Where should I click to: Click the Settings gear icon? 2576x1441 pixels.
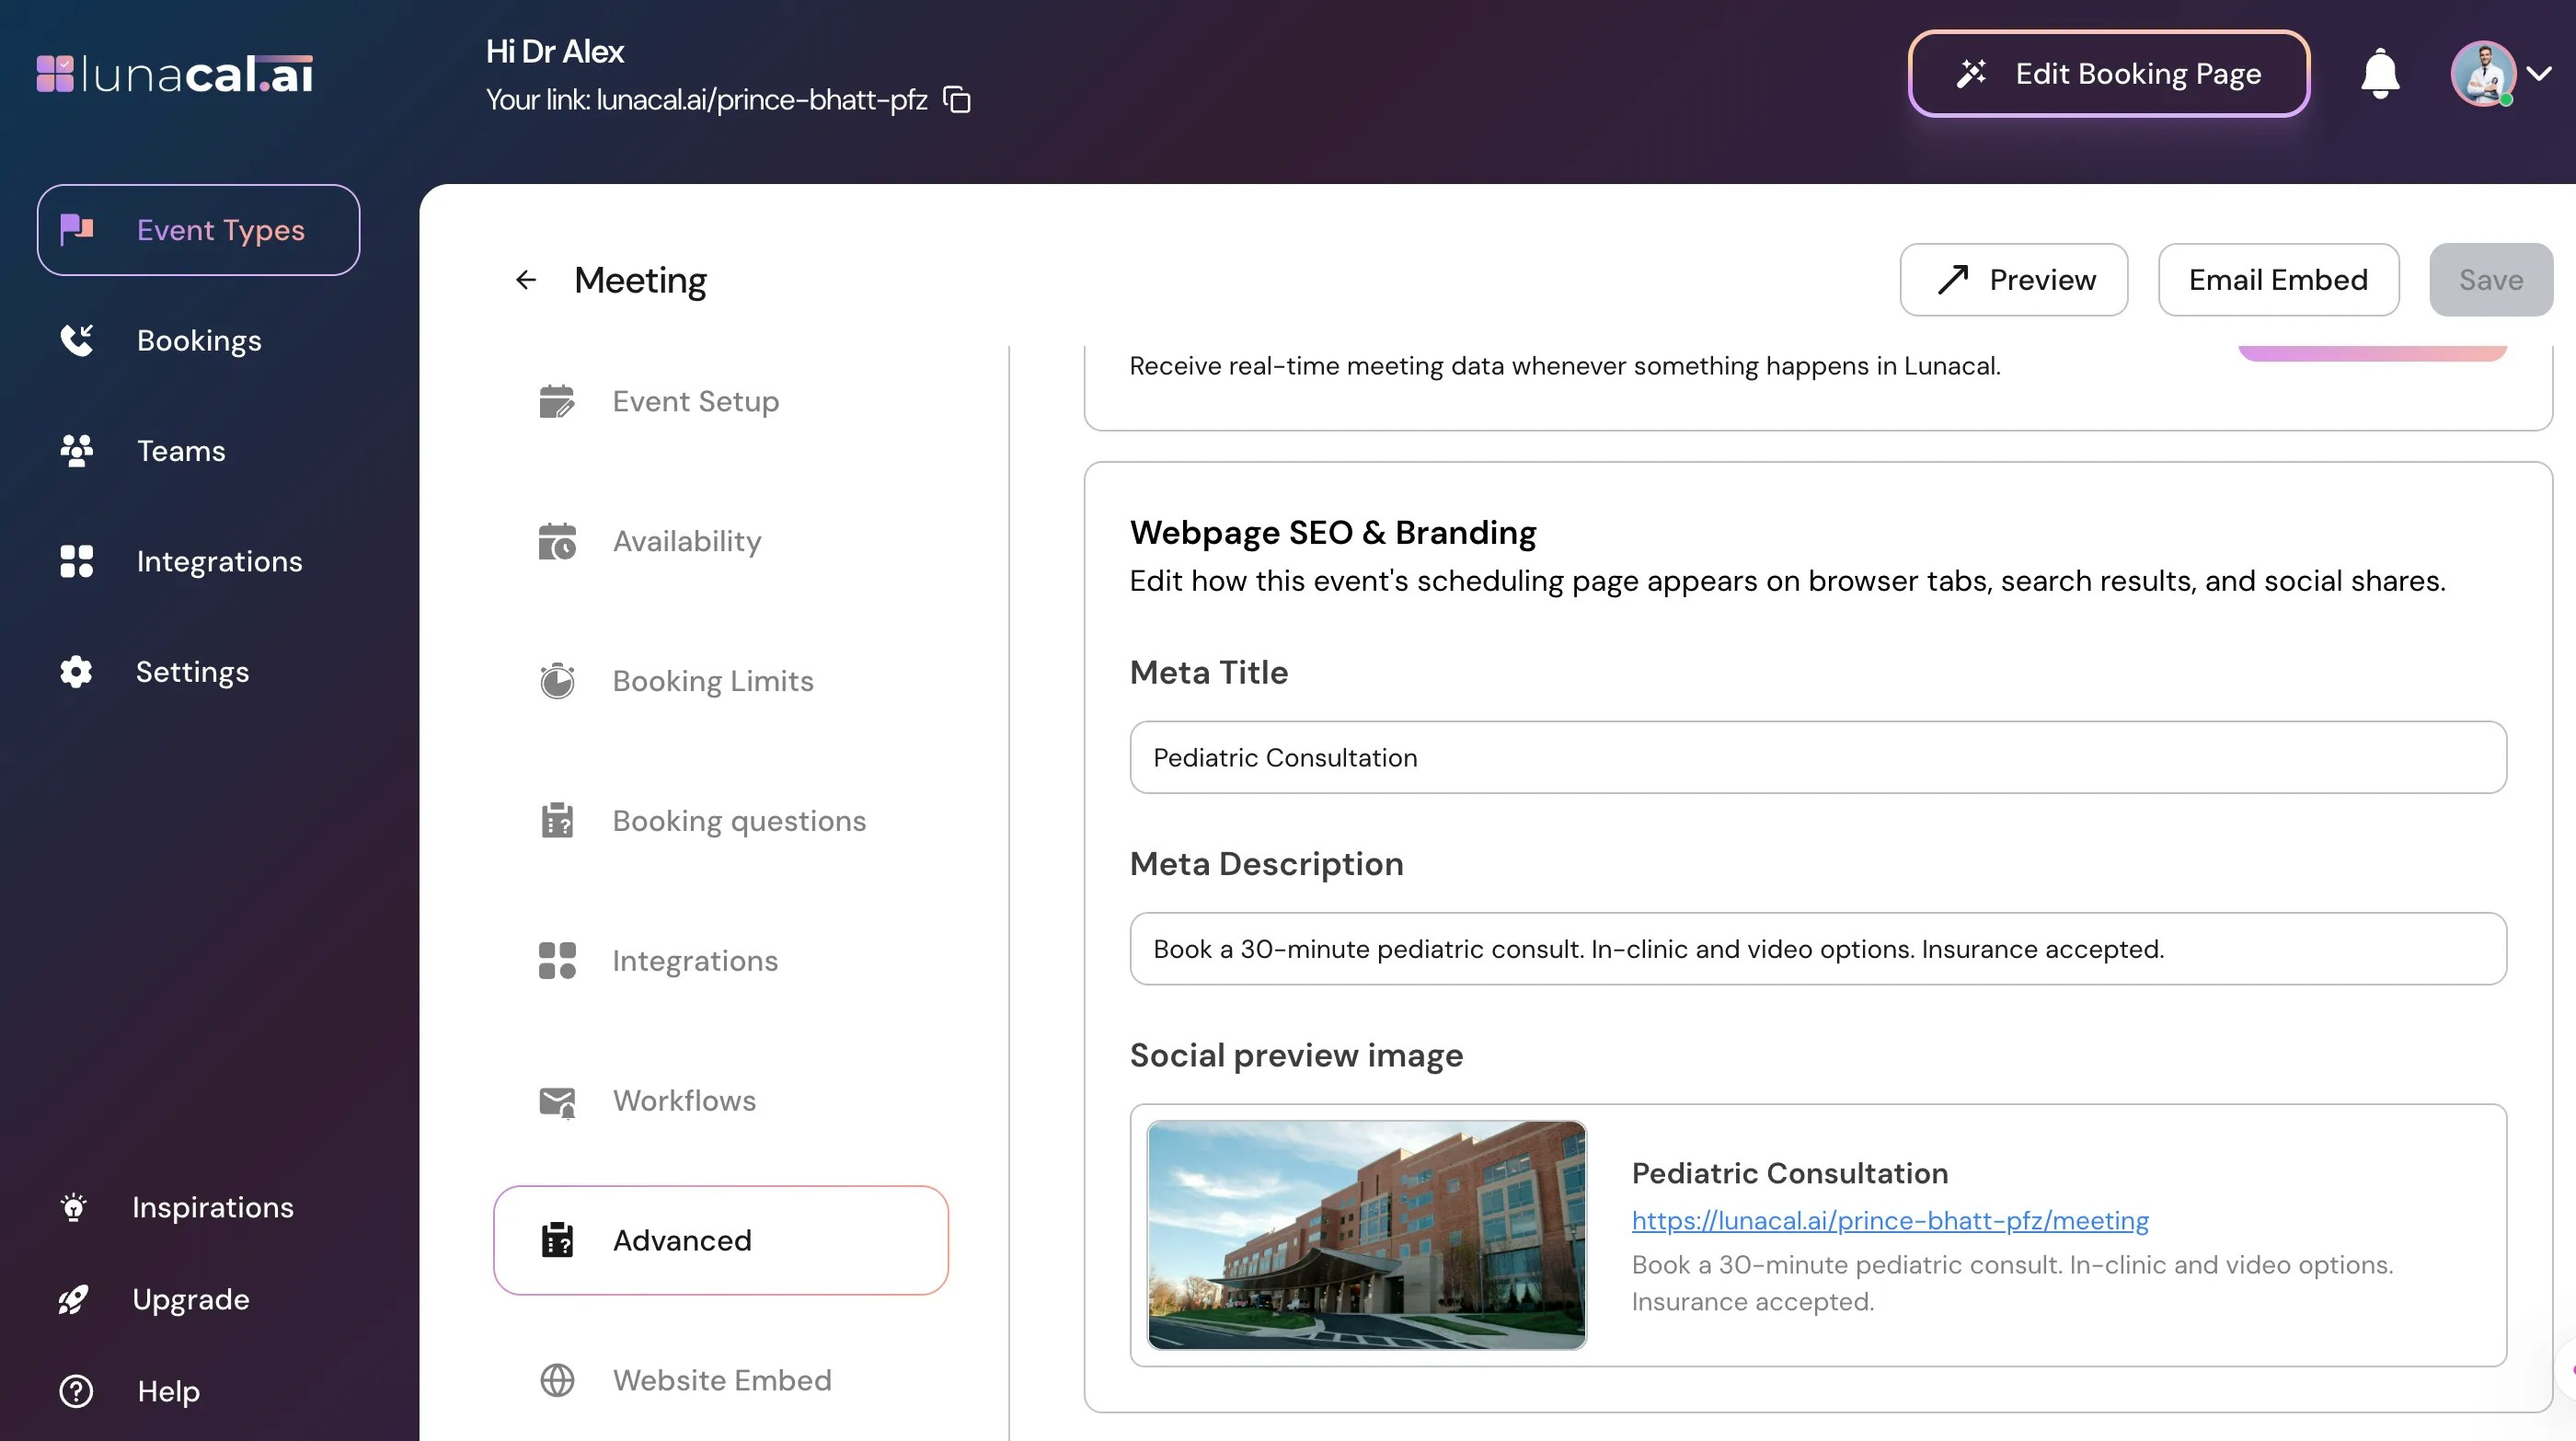[76, 672]
